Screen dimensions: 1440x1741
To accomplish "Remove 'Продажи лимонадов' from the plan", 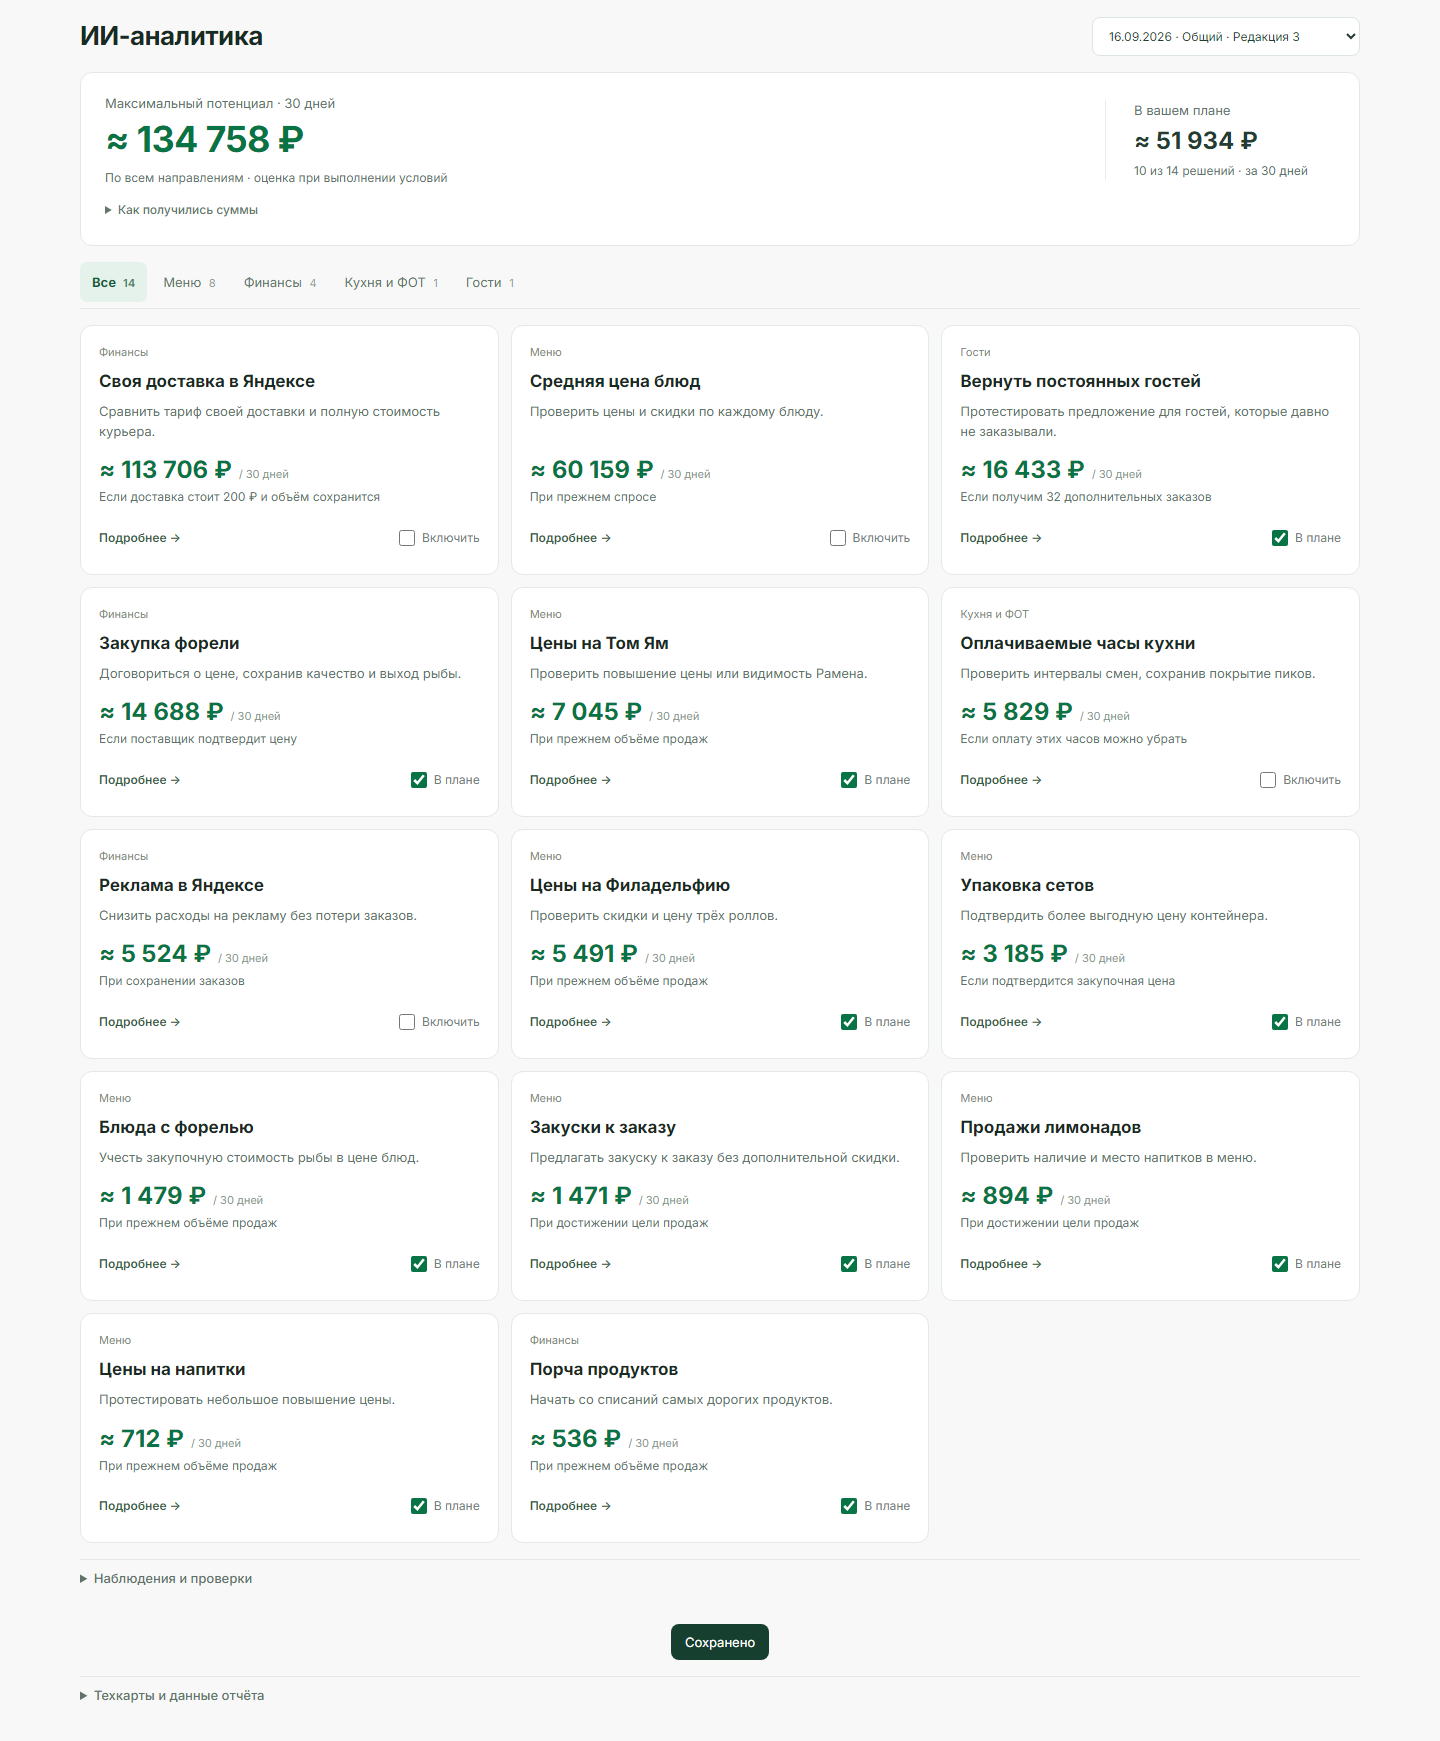I will (1280, 1264).
